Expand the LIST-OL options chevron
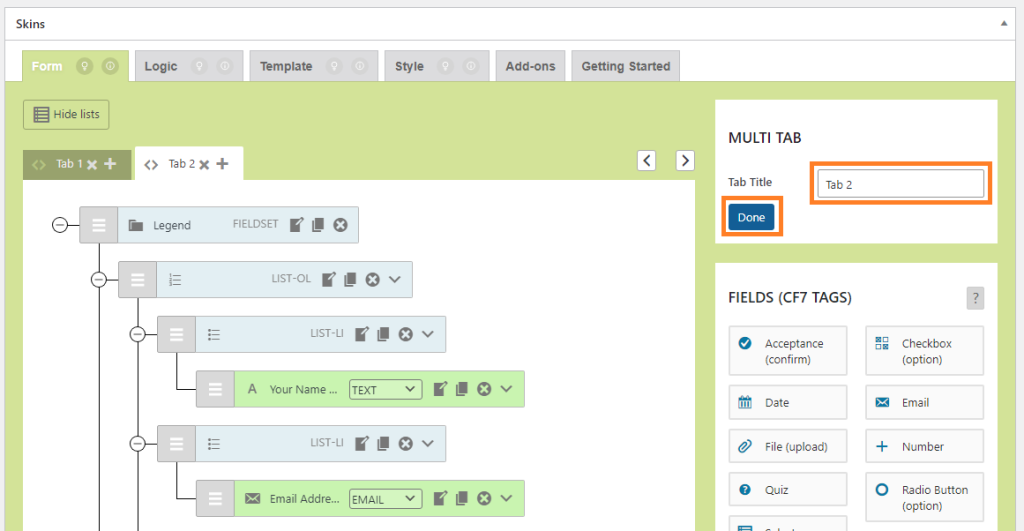 coord(394,279)
